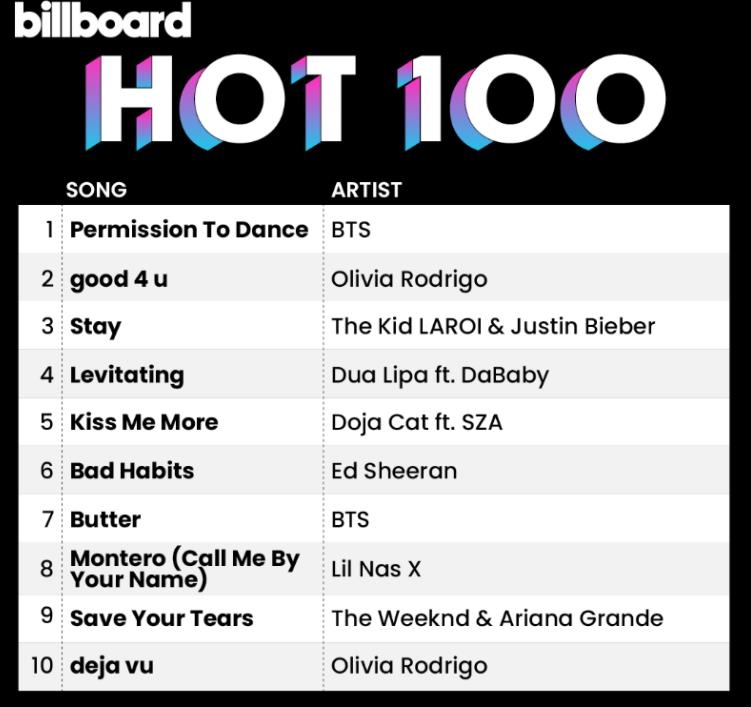Viewport: 751px width, 707px height.
Task: Open the Kiss Me More entry
Action: tap(144, 422)
